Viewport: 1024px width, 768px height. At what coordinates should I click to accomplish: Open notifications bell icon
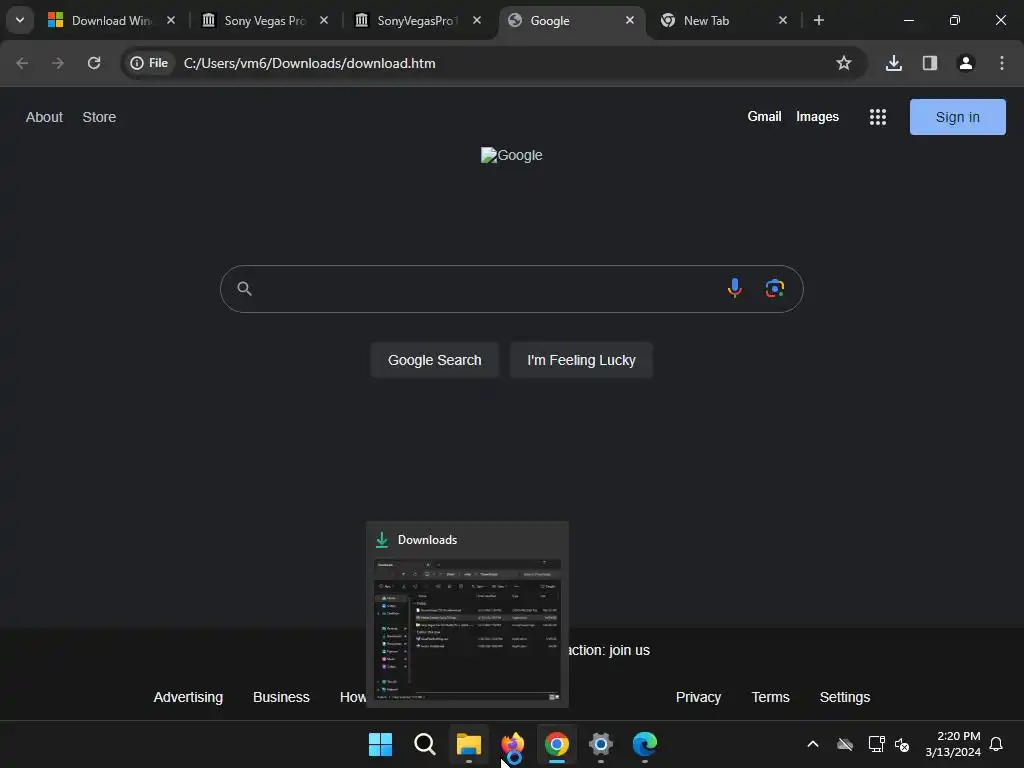pos(997,744)
